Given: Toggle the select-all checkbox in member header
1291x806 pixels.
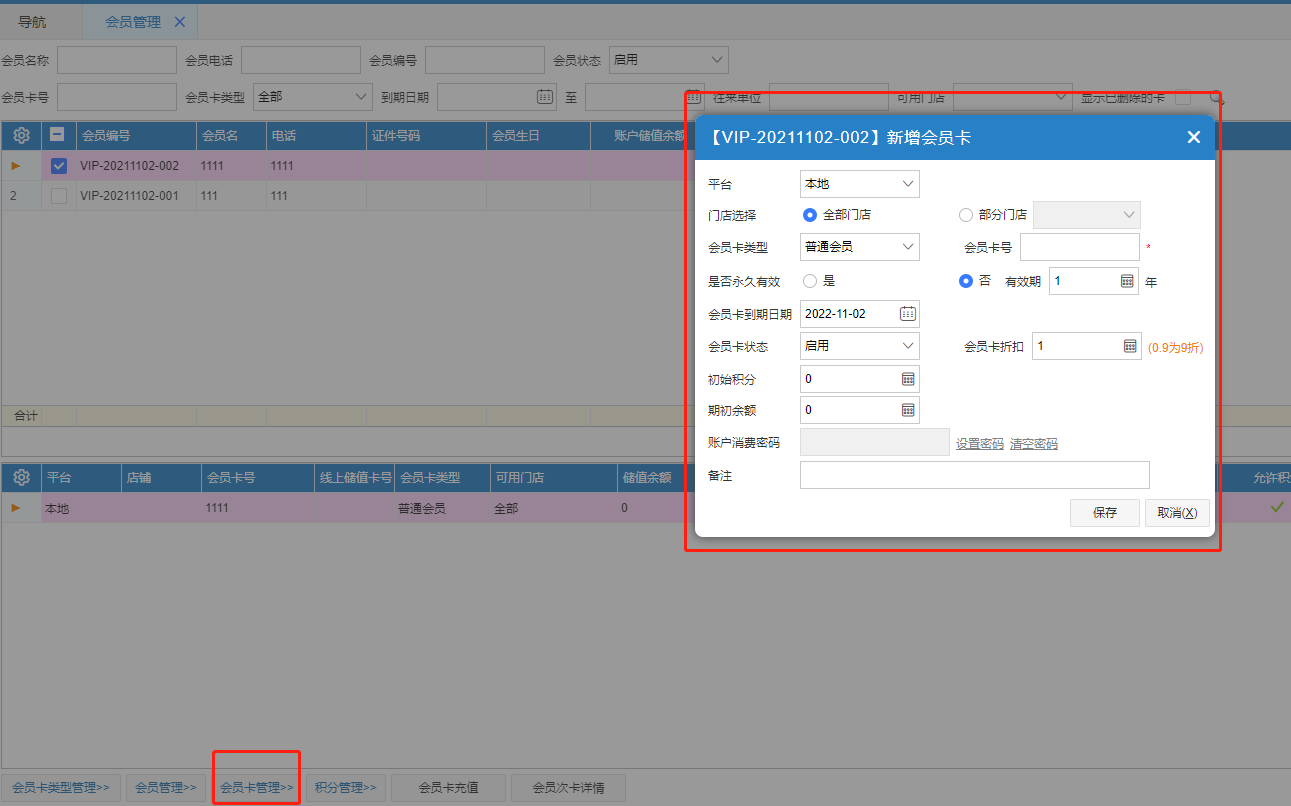Looking at the screenshot, I should click(59, 135).
